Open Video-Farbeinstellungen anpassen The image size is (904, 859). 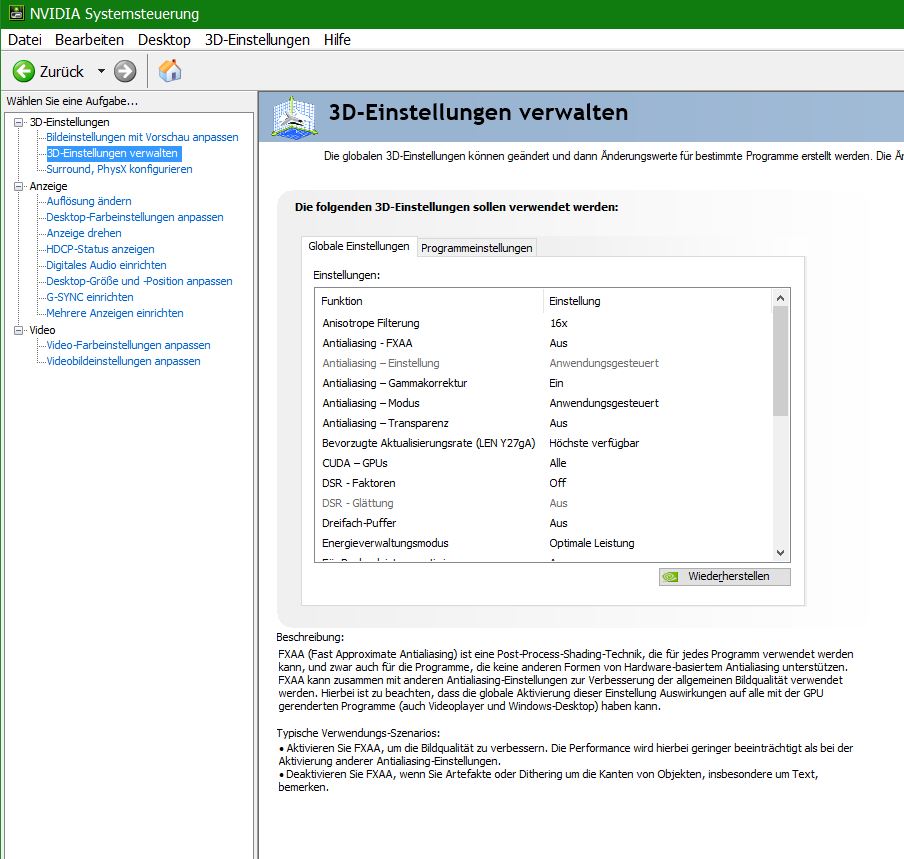(x=128, y=345)
